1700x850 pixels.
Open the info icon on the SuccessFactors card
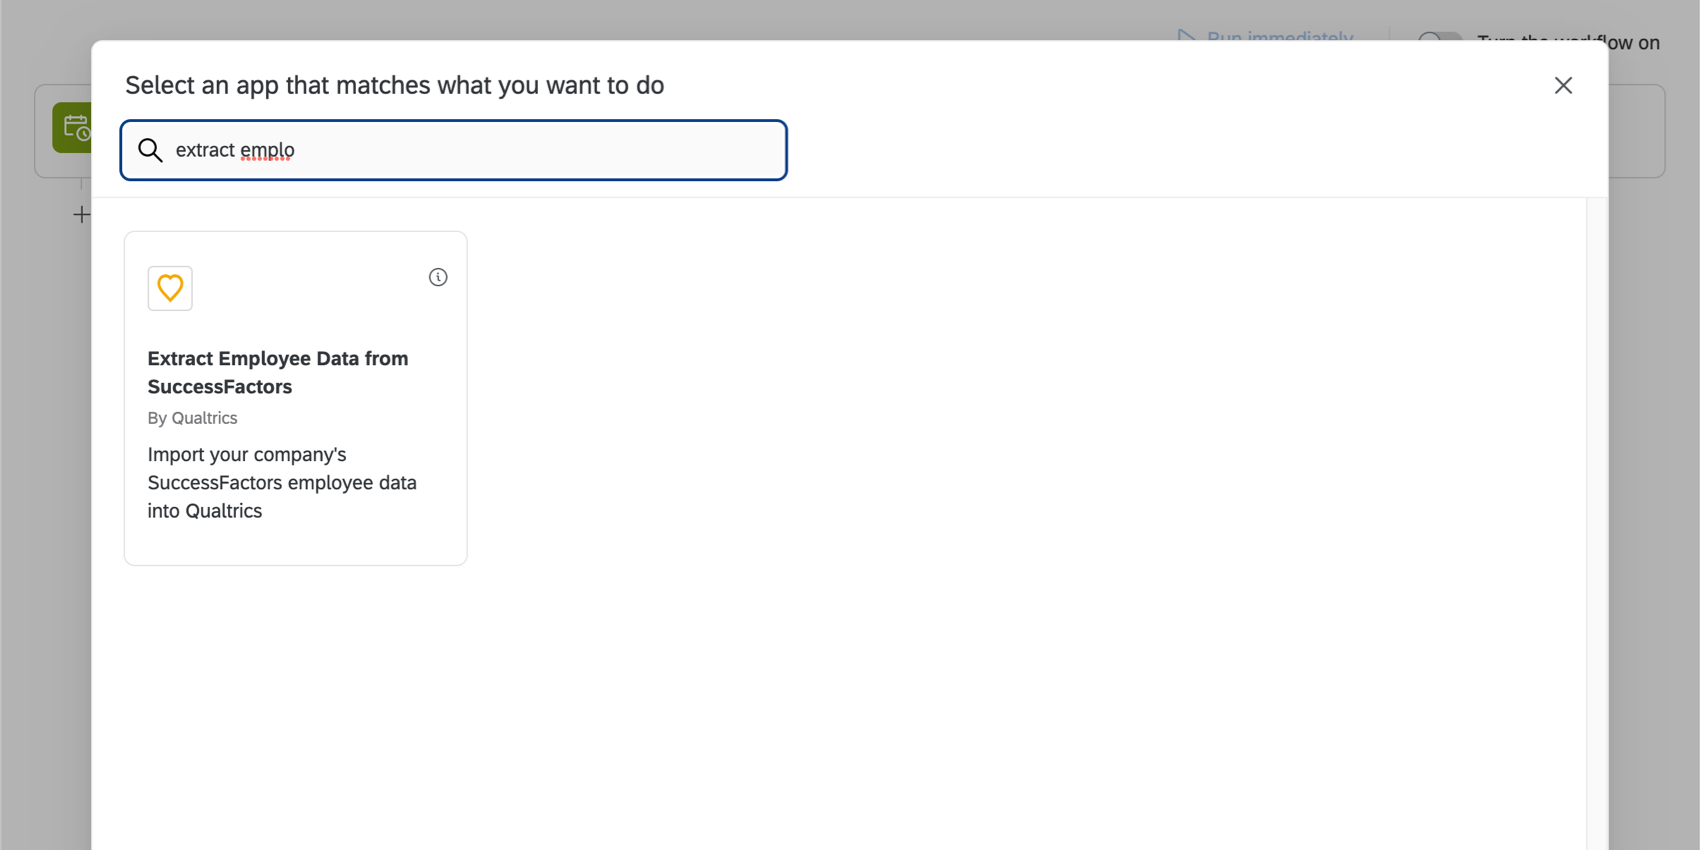pos(438,277)
